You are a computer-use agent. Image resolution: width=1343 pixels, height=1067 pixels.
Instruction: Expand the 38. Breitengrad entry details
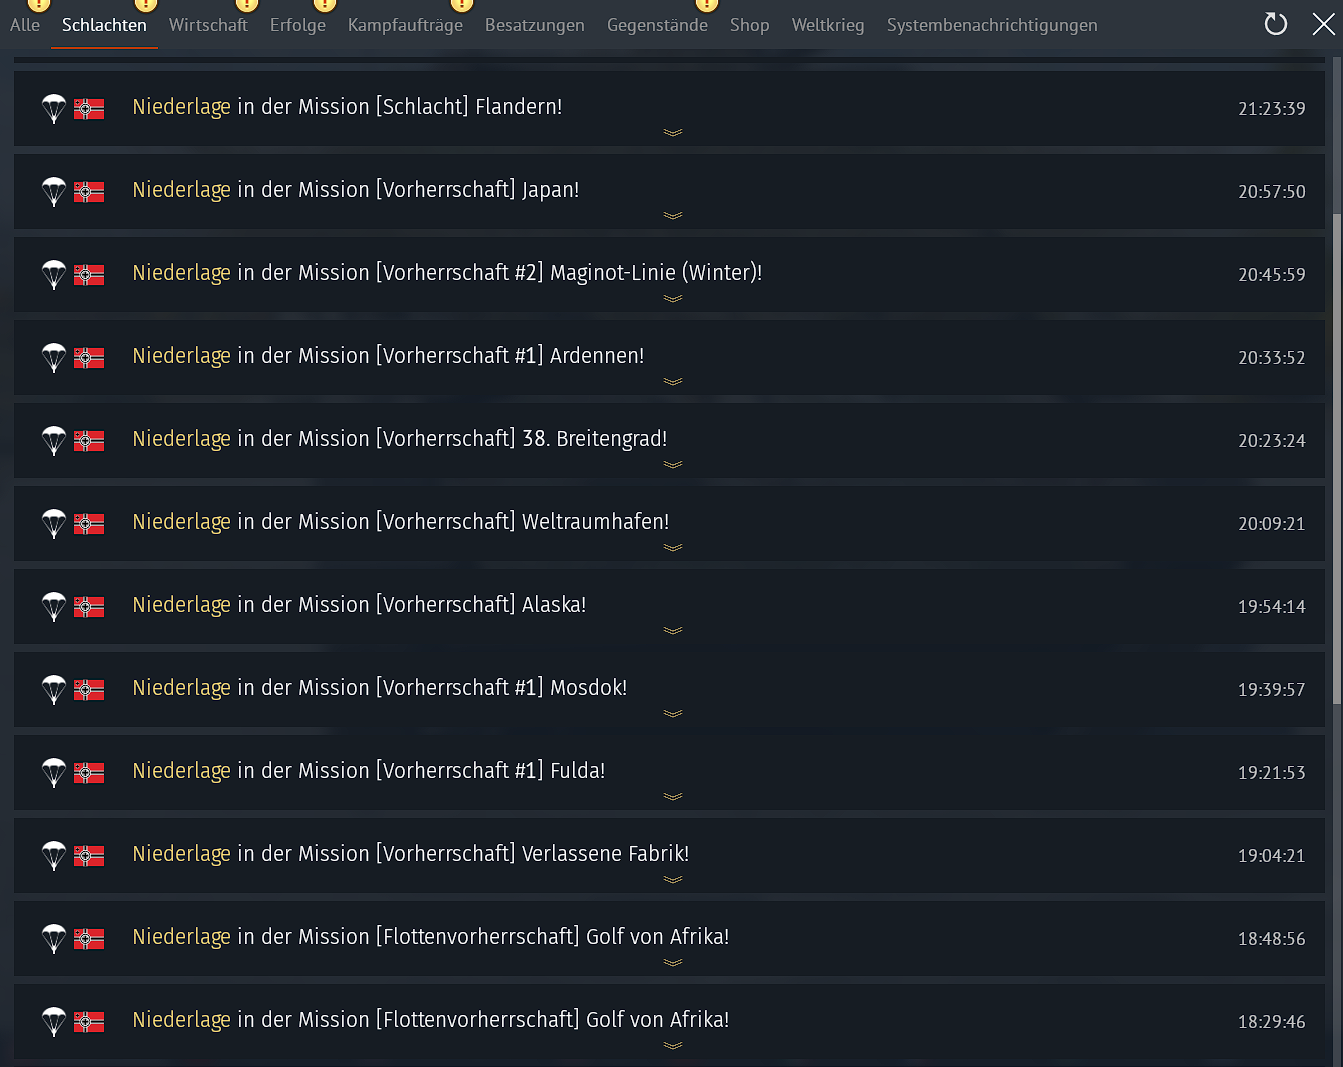(x=673, y=464)
